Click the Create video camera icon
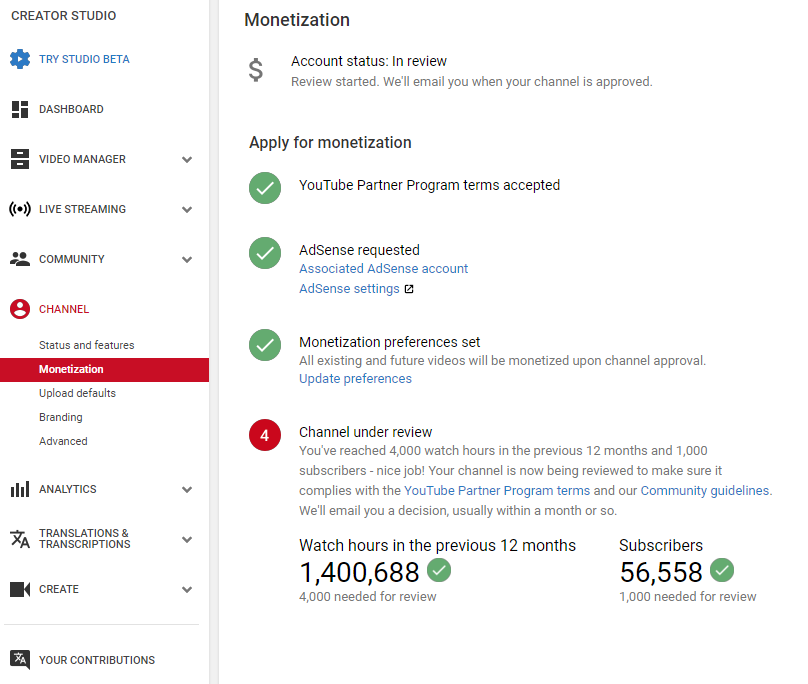This screenshot has height=684, width=808. (20, 589)
